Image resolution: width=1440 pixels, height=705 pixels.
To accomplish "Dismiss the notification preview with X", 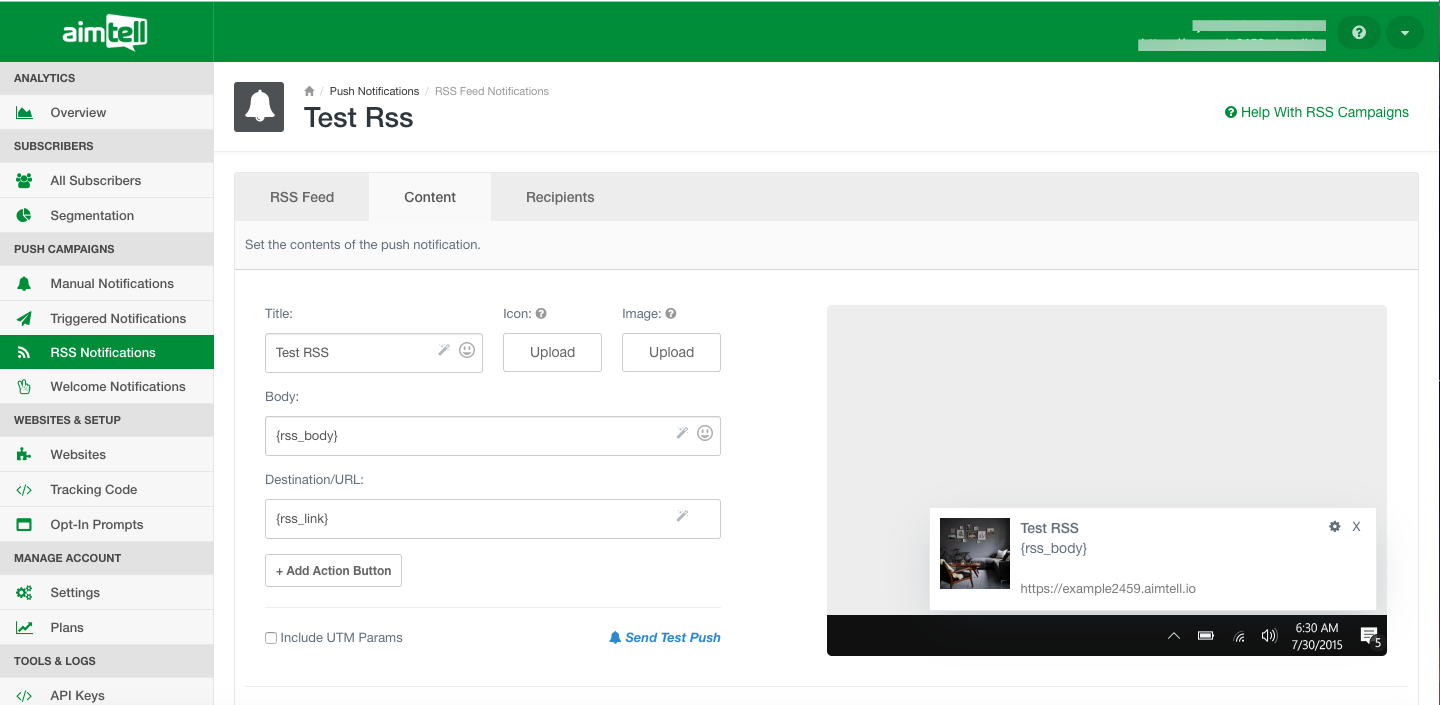I will 1356,526.
